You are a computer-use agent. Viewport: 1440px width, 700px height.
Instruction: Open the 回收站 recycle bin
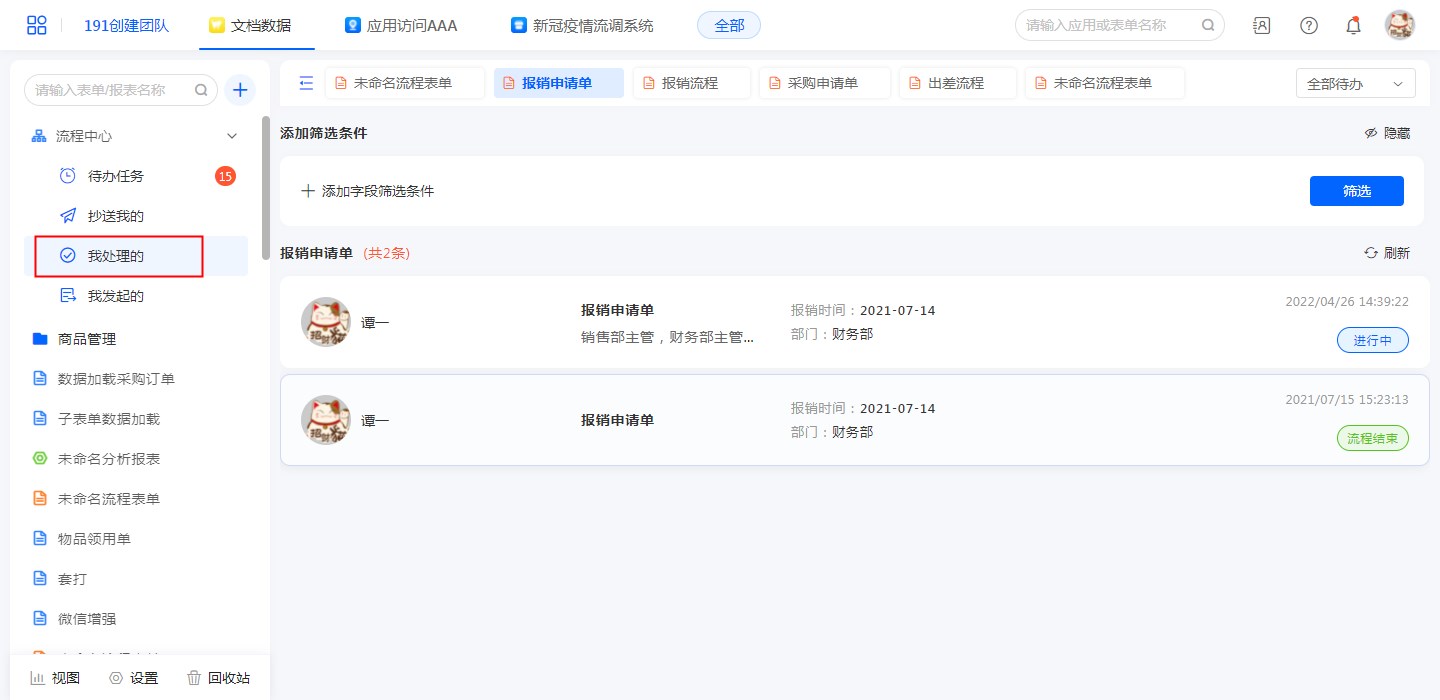pyautogui.click(x=218, y=678)
